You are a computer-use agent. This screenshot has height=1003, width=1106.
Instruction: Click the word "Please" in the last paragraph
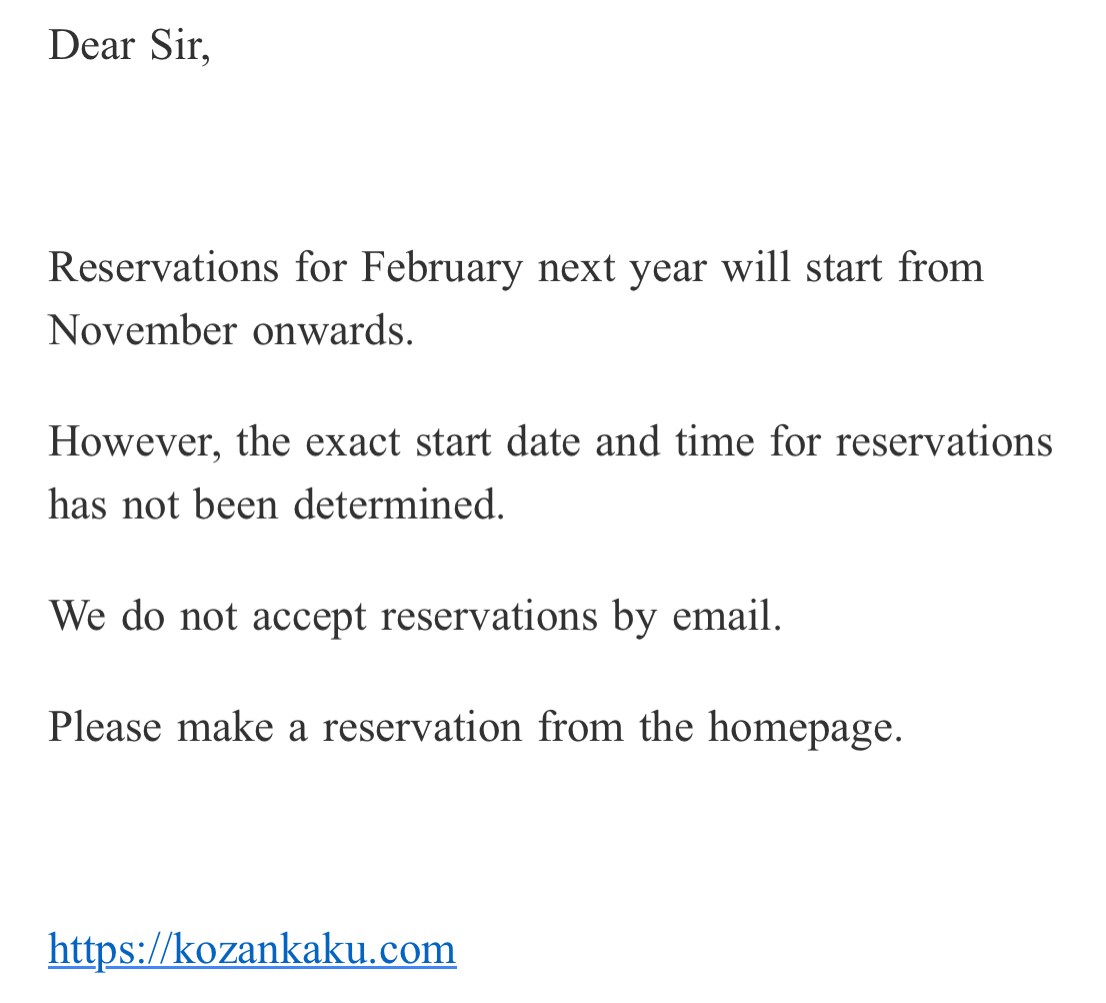pos(105,726)
